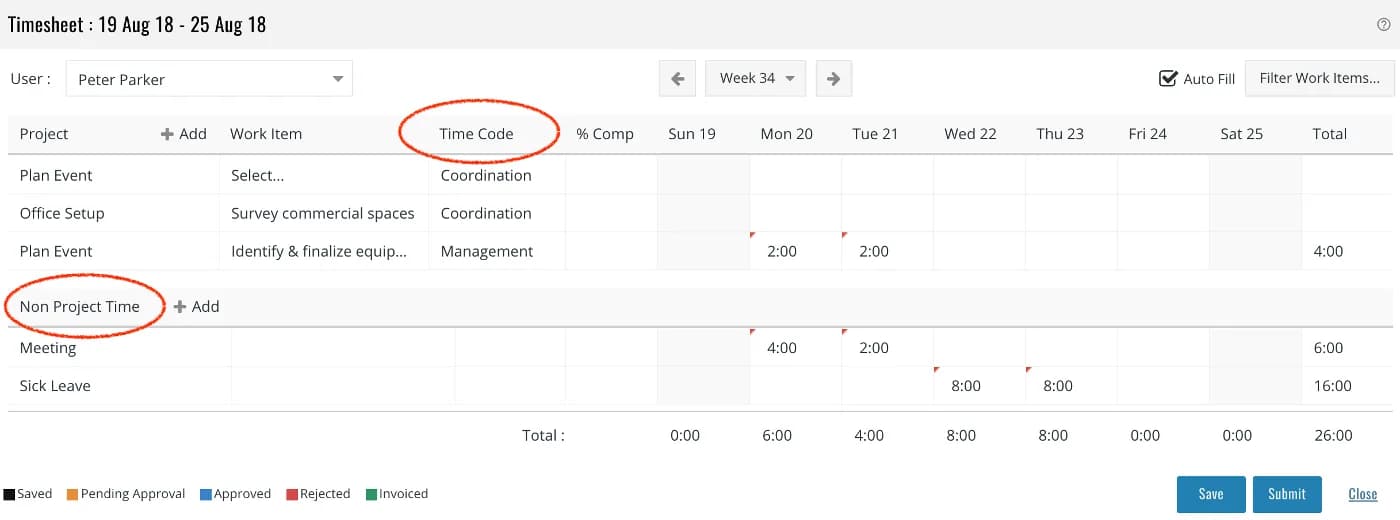Go to next week with right arrow
The image size is (1400, 520).
click(834, 78)
